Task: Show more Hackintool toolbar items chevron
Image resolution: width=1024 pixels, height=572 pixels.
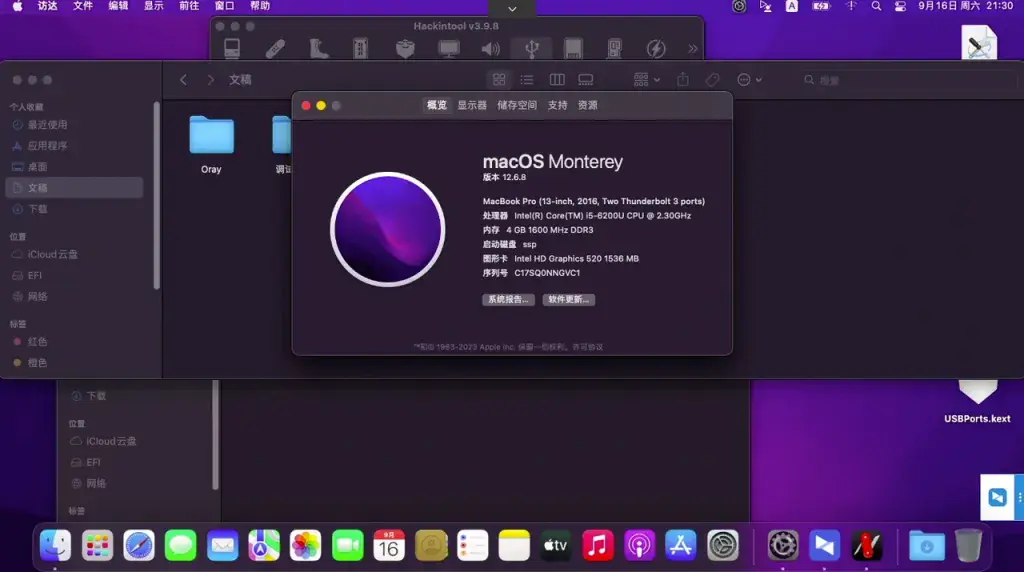Action: (x=692, y=48)
